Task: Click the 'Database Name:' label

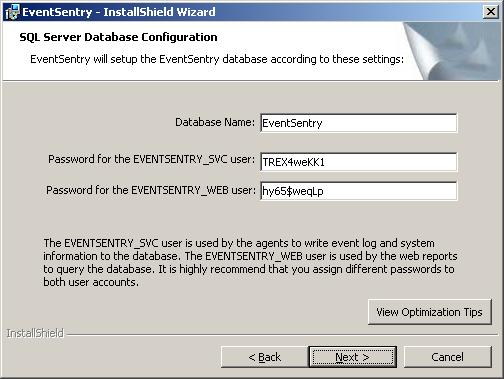Action: click(215, 122)
